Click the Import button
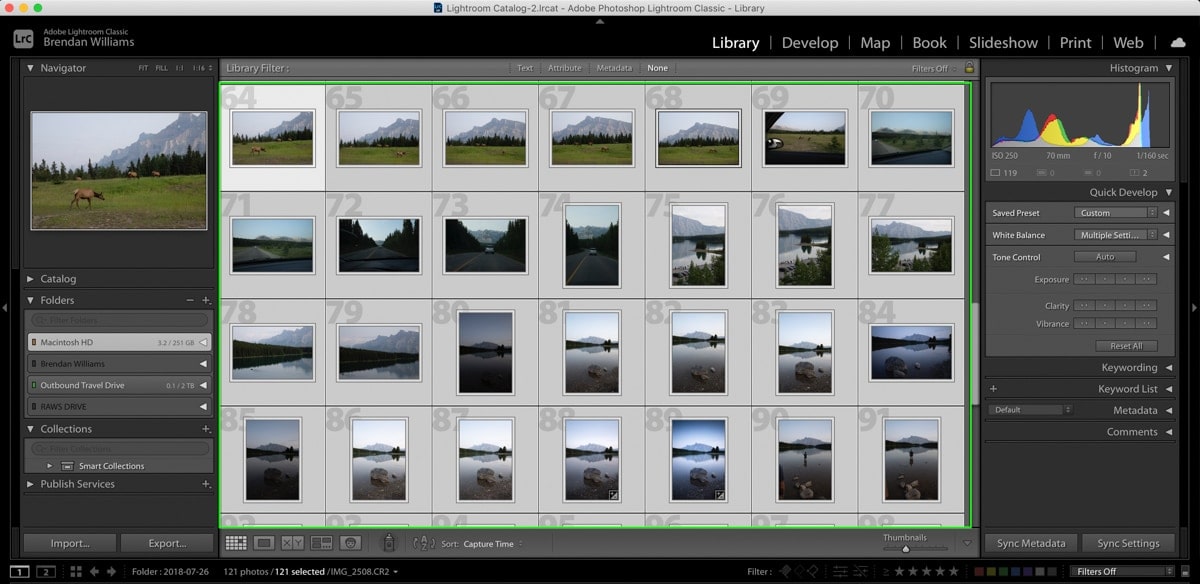This screenshot has width=1200, height=584. (70, 543)
